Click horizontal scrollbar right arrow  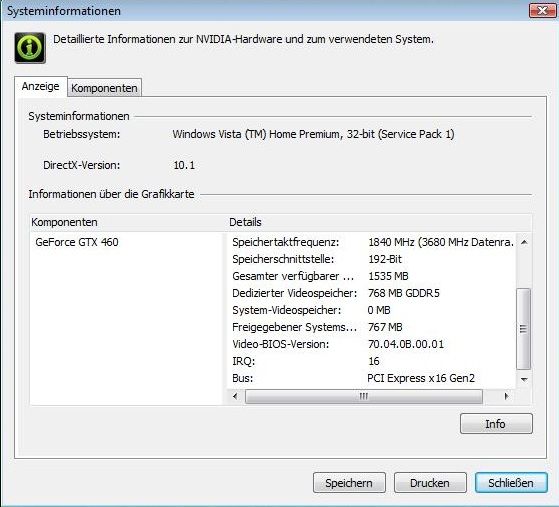pyautogui.click(x=506, y=396)
